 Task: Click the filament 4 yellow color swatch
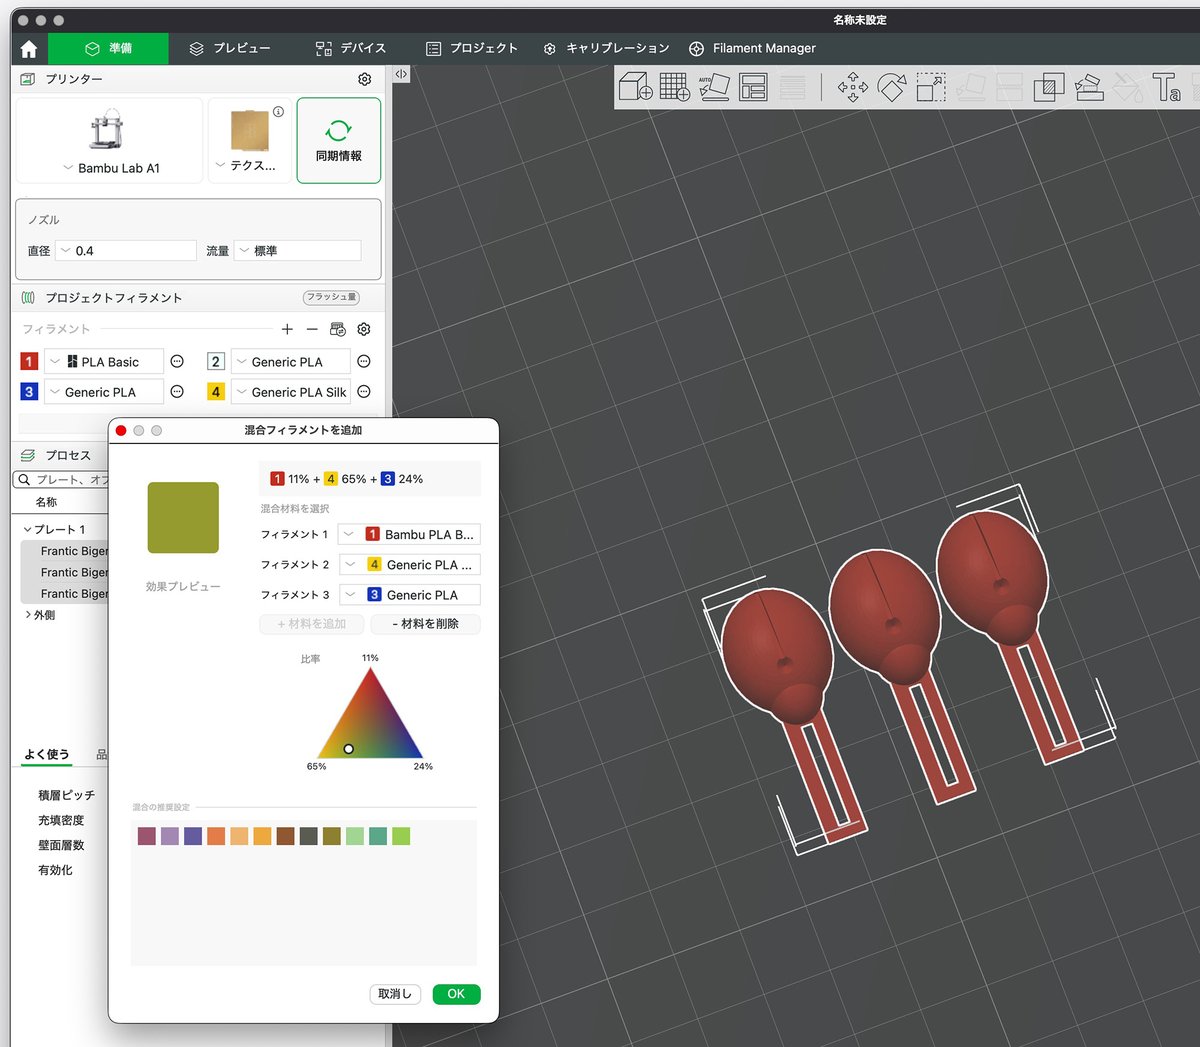216,392
